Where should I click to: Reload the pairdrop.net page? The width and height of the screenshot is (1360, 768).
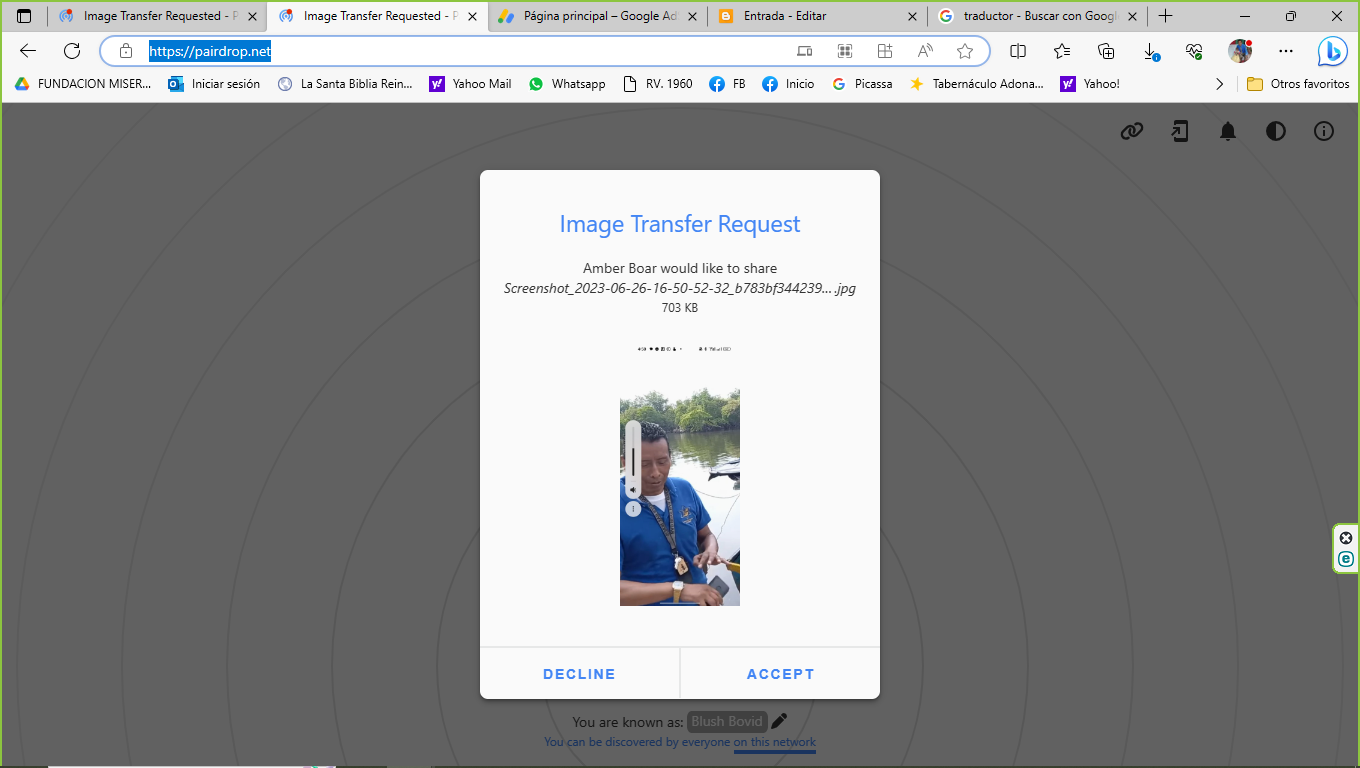click(72, 51)
